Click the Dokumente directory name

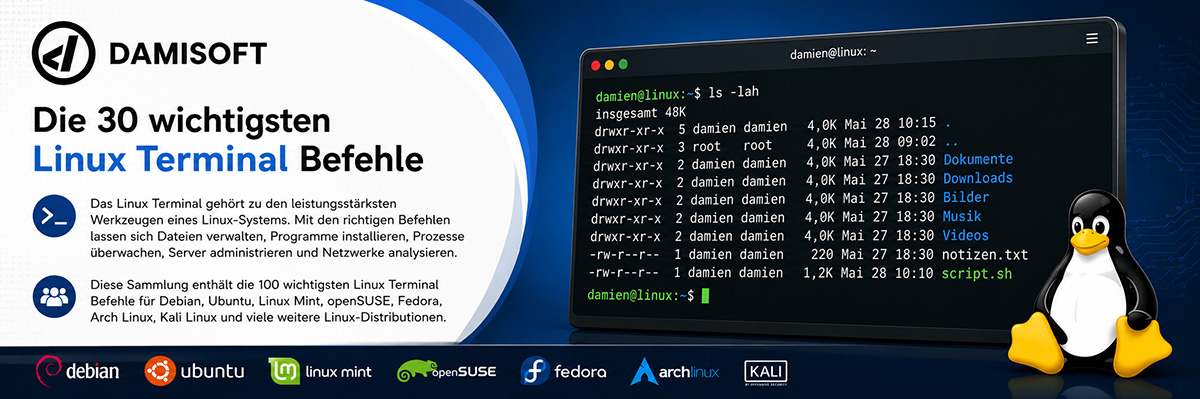click(977, 160)
